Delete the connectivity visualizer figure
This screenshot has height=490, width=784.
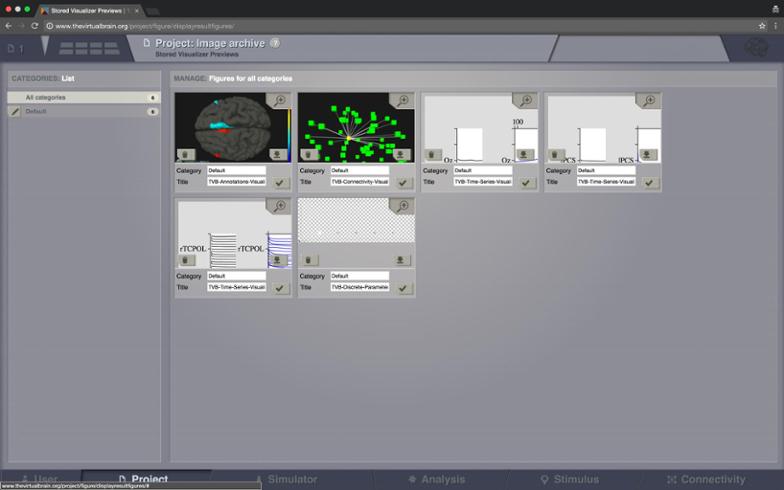(x=309, y=155)
